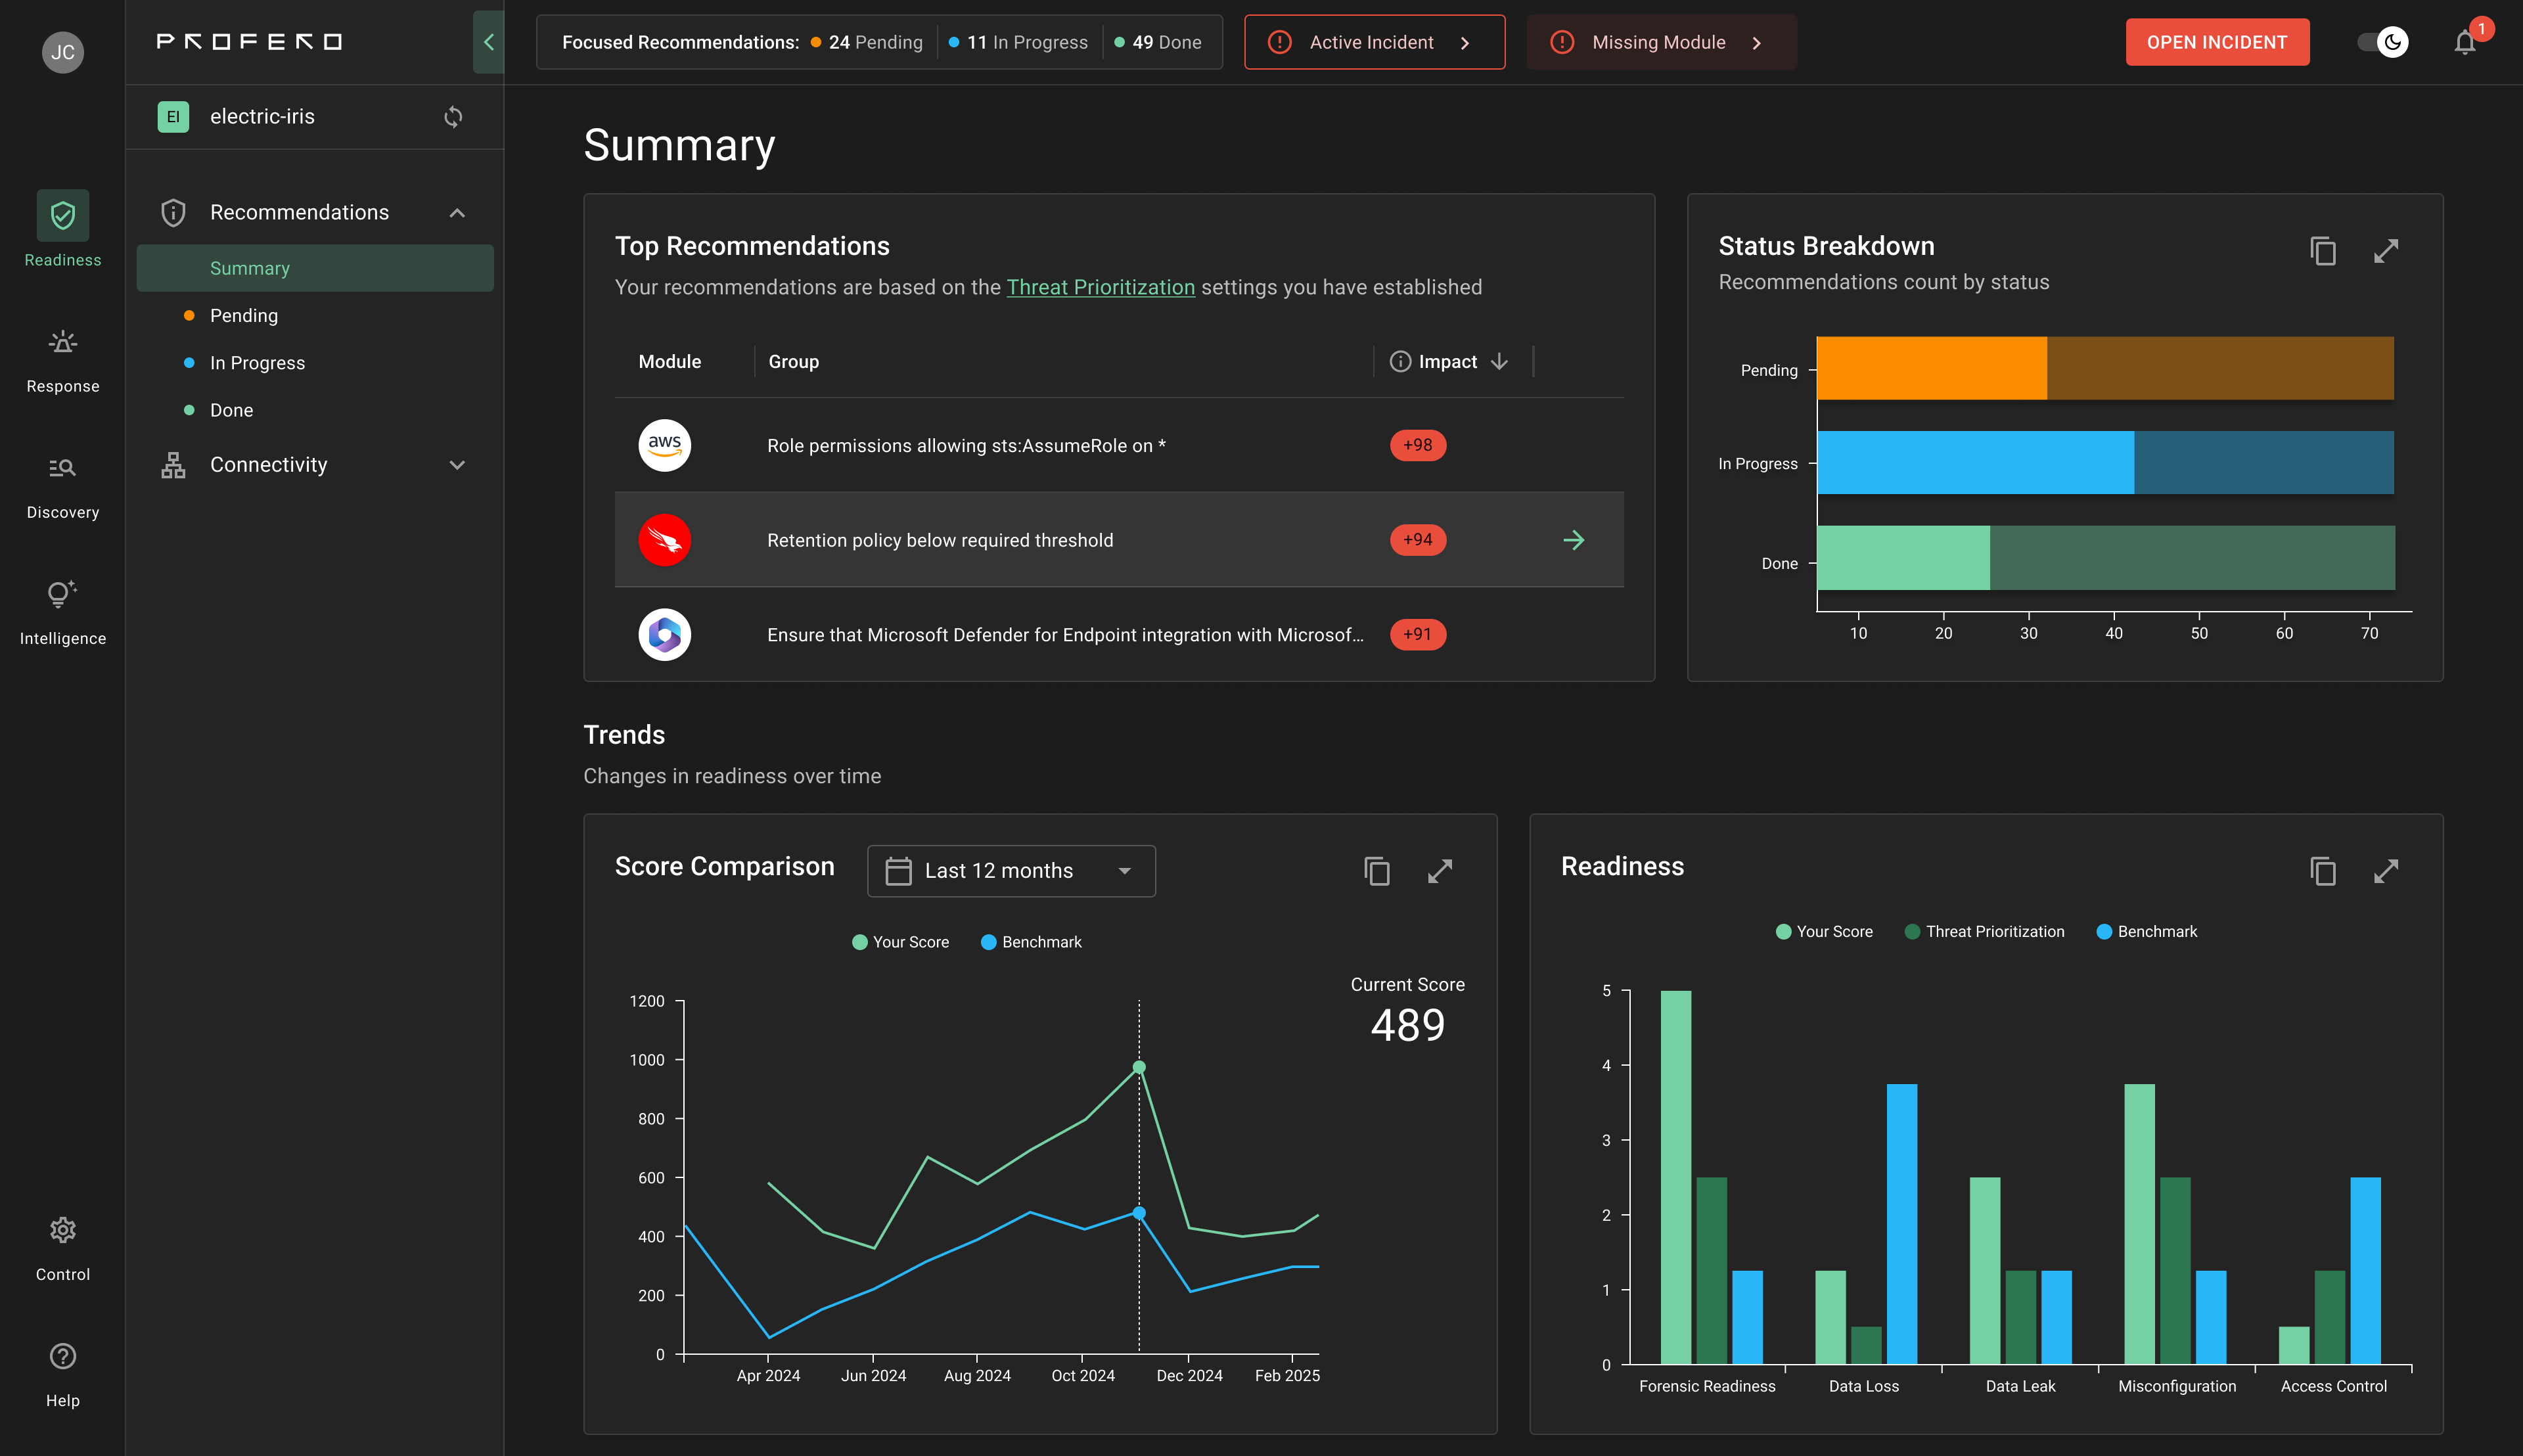Toggle the Benchmark legend in Score Comparison
The width and height of the screenshot is (2523, 1456).
click(1031, 941)
